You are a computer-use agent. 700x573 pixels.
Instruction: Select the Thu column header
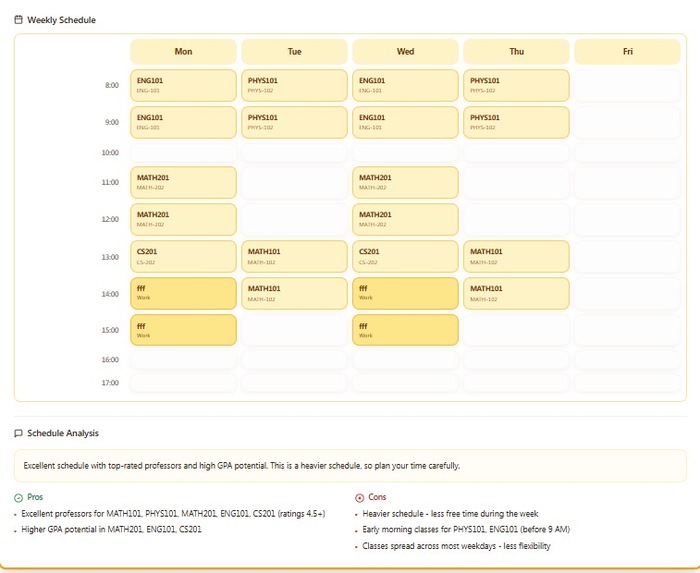coord(517,51)
